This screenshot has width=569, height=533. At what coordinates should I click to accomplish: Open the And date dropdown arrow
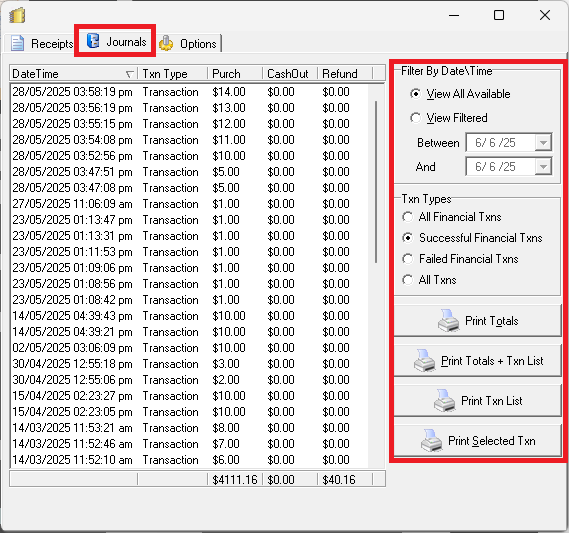[x=543, y=167]
